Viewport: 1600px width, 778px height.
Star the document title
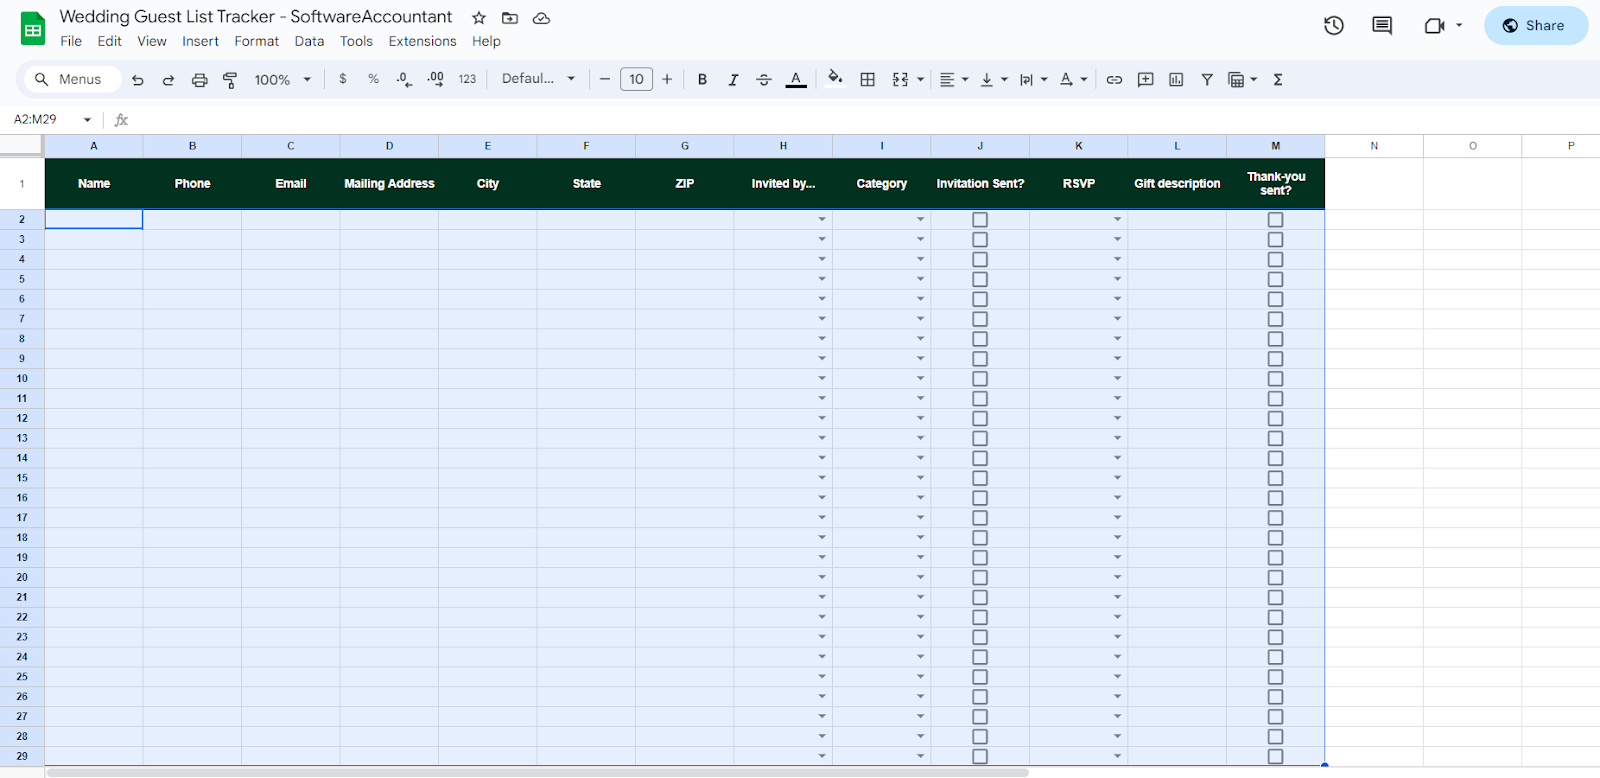coord(479,18)
